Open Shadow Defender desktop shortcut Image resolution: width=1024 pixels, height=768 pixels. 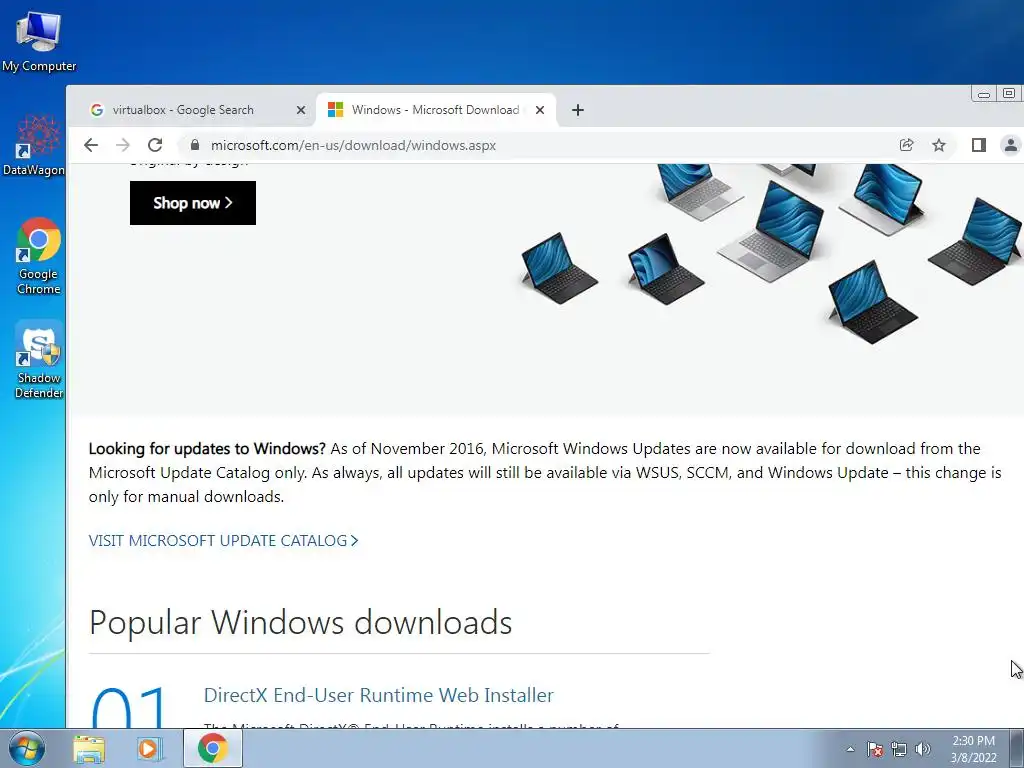click(39, 360)
